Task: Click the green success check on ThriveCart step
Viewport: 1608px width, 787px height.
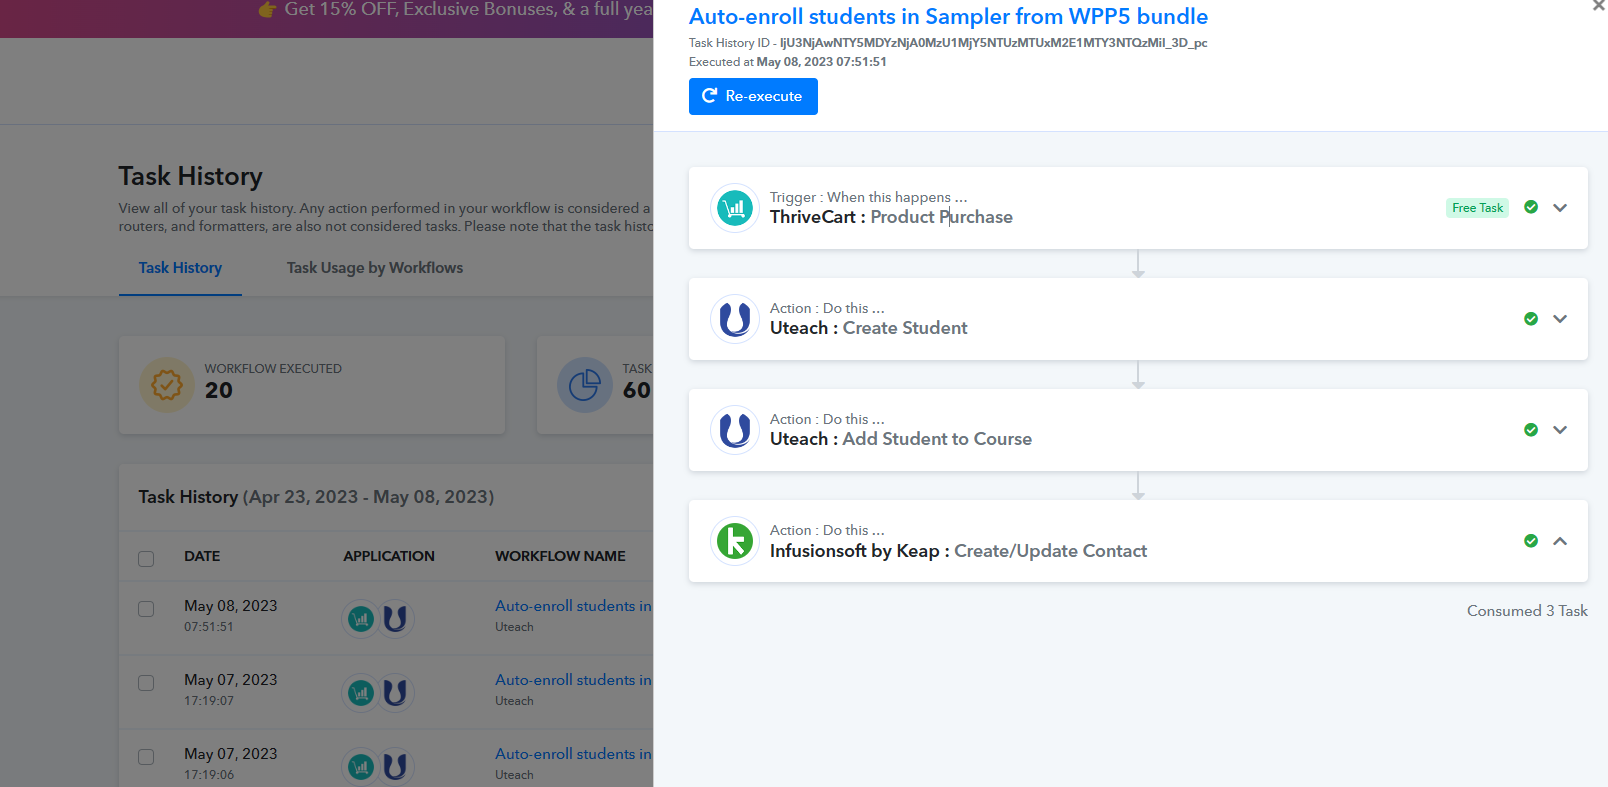Action: [x=1531, y=207]
